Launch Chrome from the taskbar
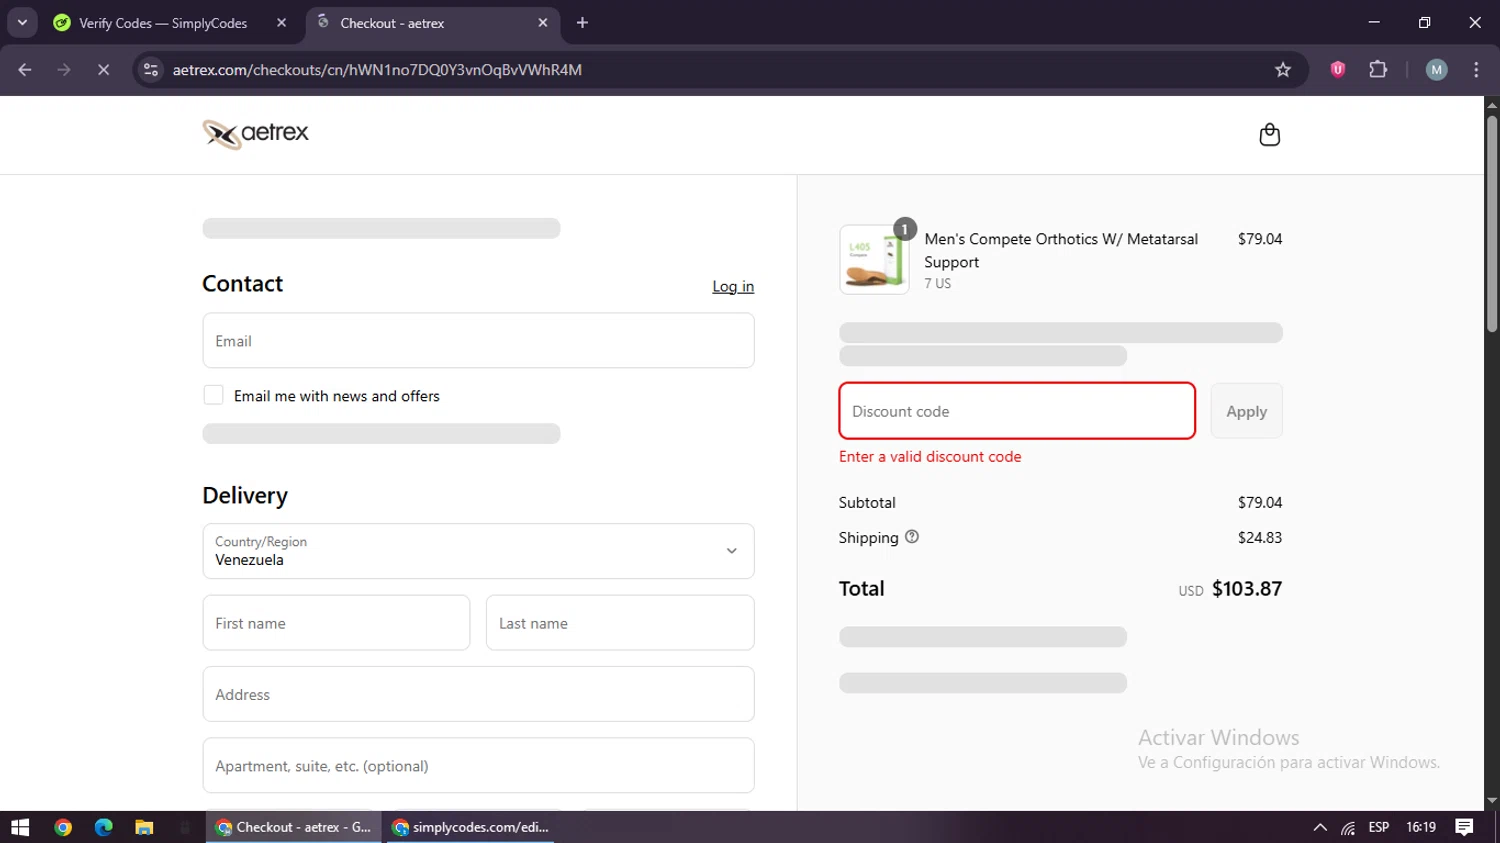The width and height of the screenshot is (1500, 843). click(63, 827)
